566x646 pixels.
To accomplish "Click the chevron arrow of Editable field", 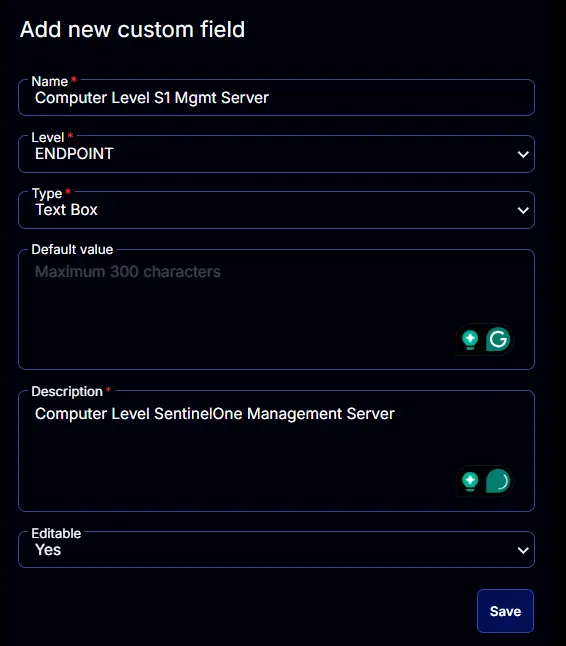I will point(523,550).
